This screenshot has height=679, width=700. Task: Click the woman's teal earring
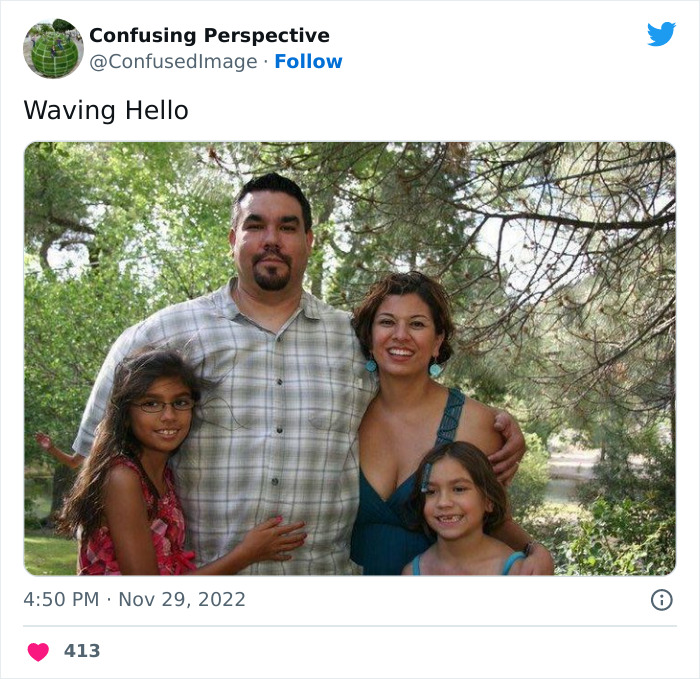click(436, 369)
